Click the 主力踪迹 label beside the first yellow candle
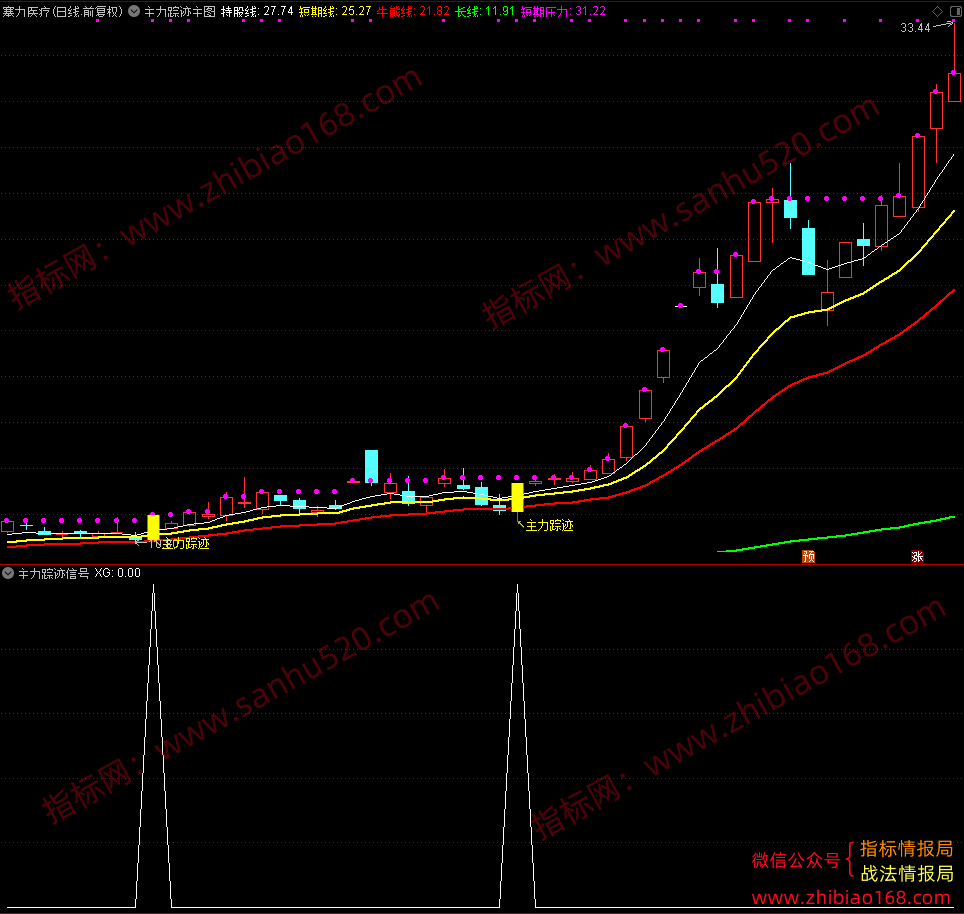The image size is (964, 914). pyautogui.click(x=186, y=543)
